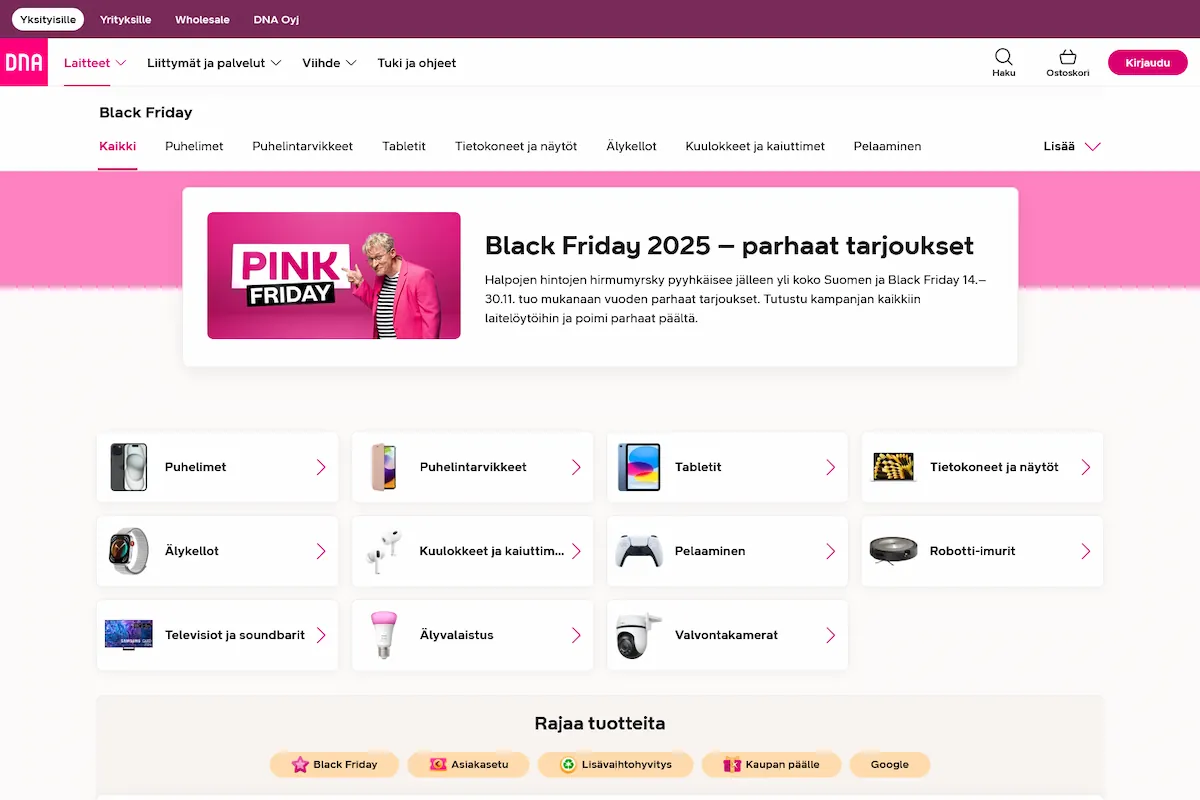The height and width of the screenshot is (800, 1200).
Task: Click the DNA logo home icon
Action: 24,62
